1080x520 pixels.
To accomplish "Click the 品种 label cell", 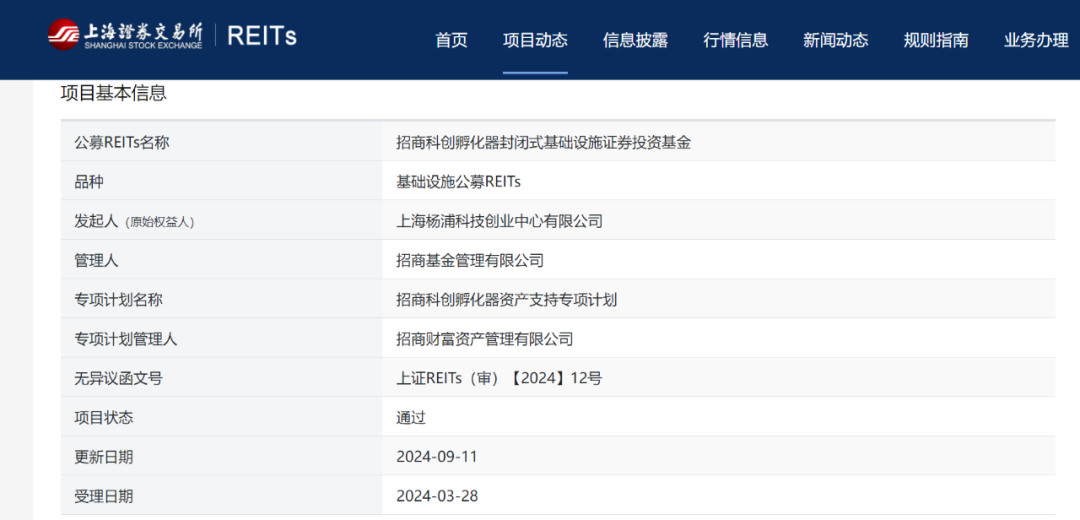I will (x=221, y=182).
